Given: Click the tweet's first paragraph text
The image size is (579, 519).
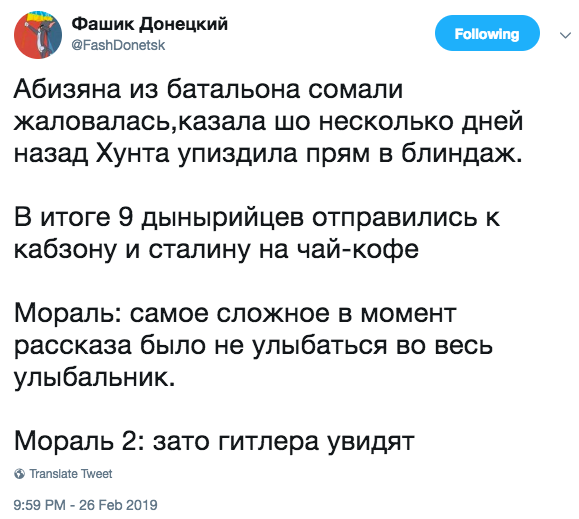Looking at the screenshot, I should (268, 121).
